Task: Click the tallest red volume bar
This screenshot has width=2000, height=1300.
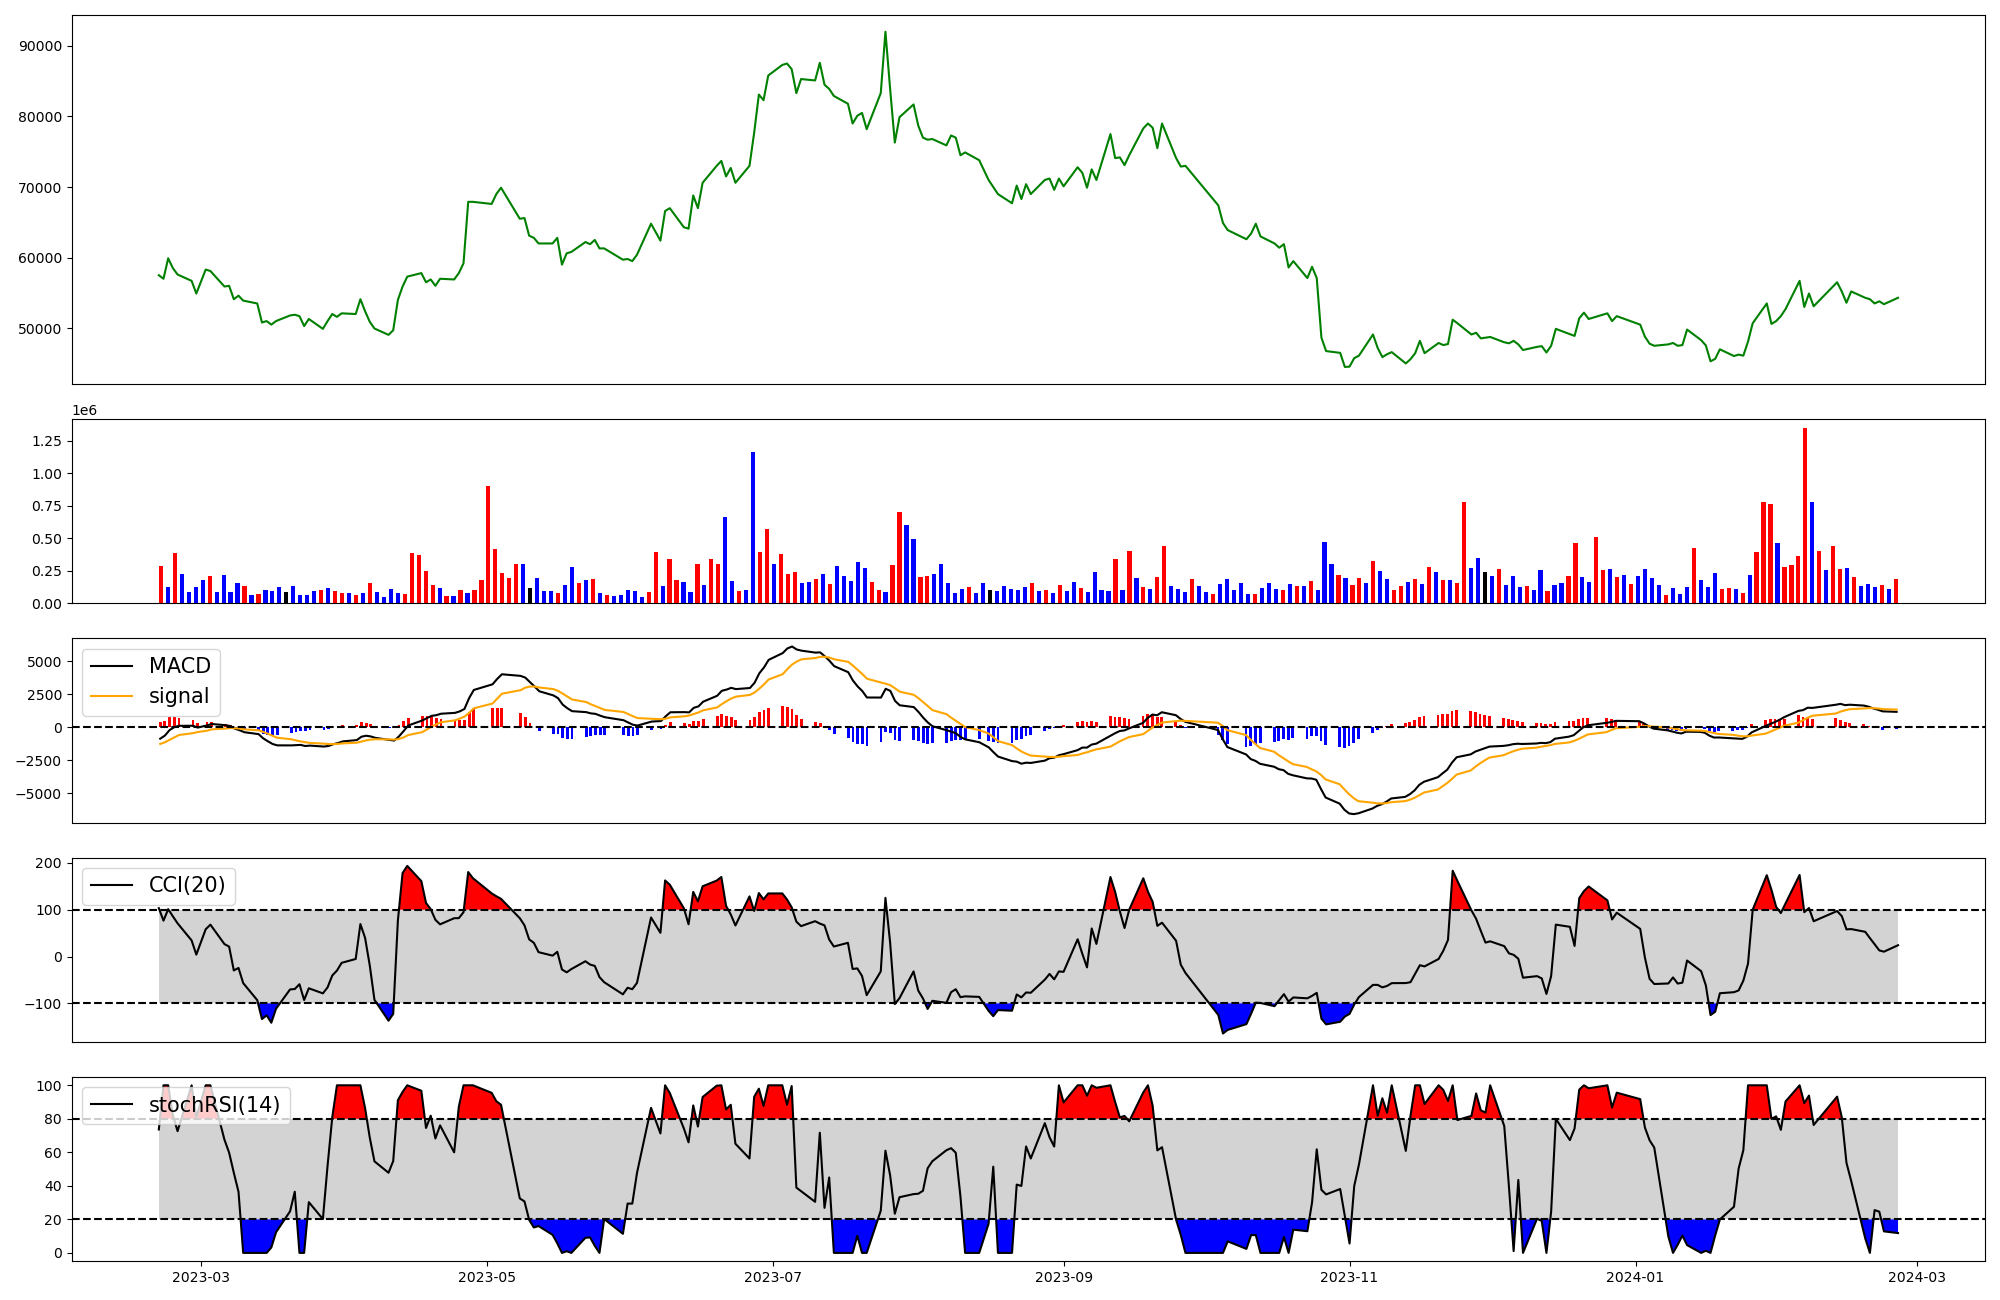Action: click(x=1805, y=515)
